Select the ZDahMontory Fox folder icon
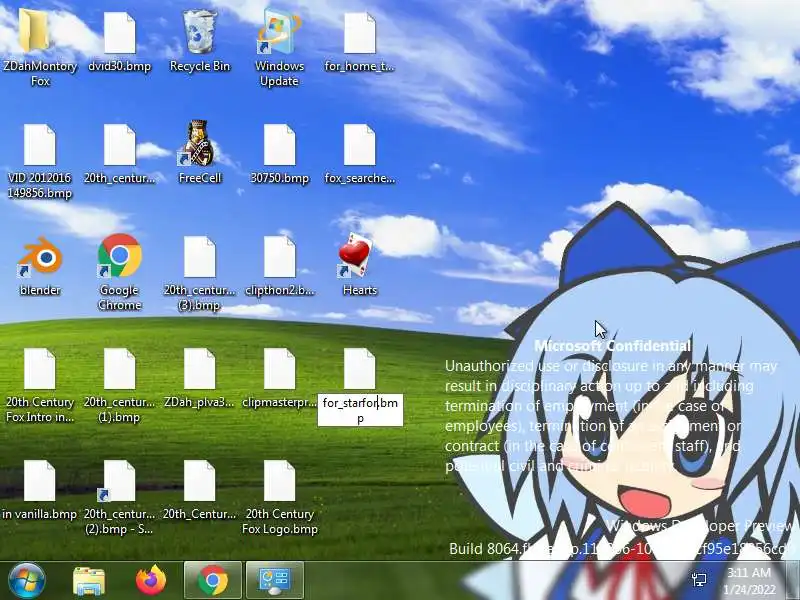This screenshot has height=600, width=800. 34,32
